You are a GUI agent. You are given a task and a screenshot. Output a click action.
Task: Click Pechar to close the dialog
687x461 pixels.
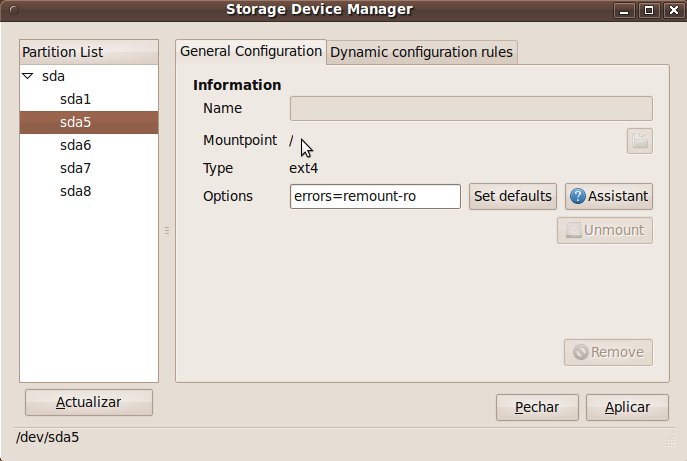tap(537, 408)
